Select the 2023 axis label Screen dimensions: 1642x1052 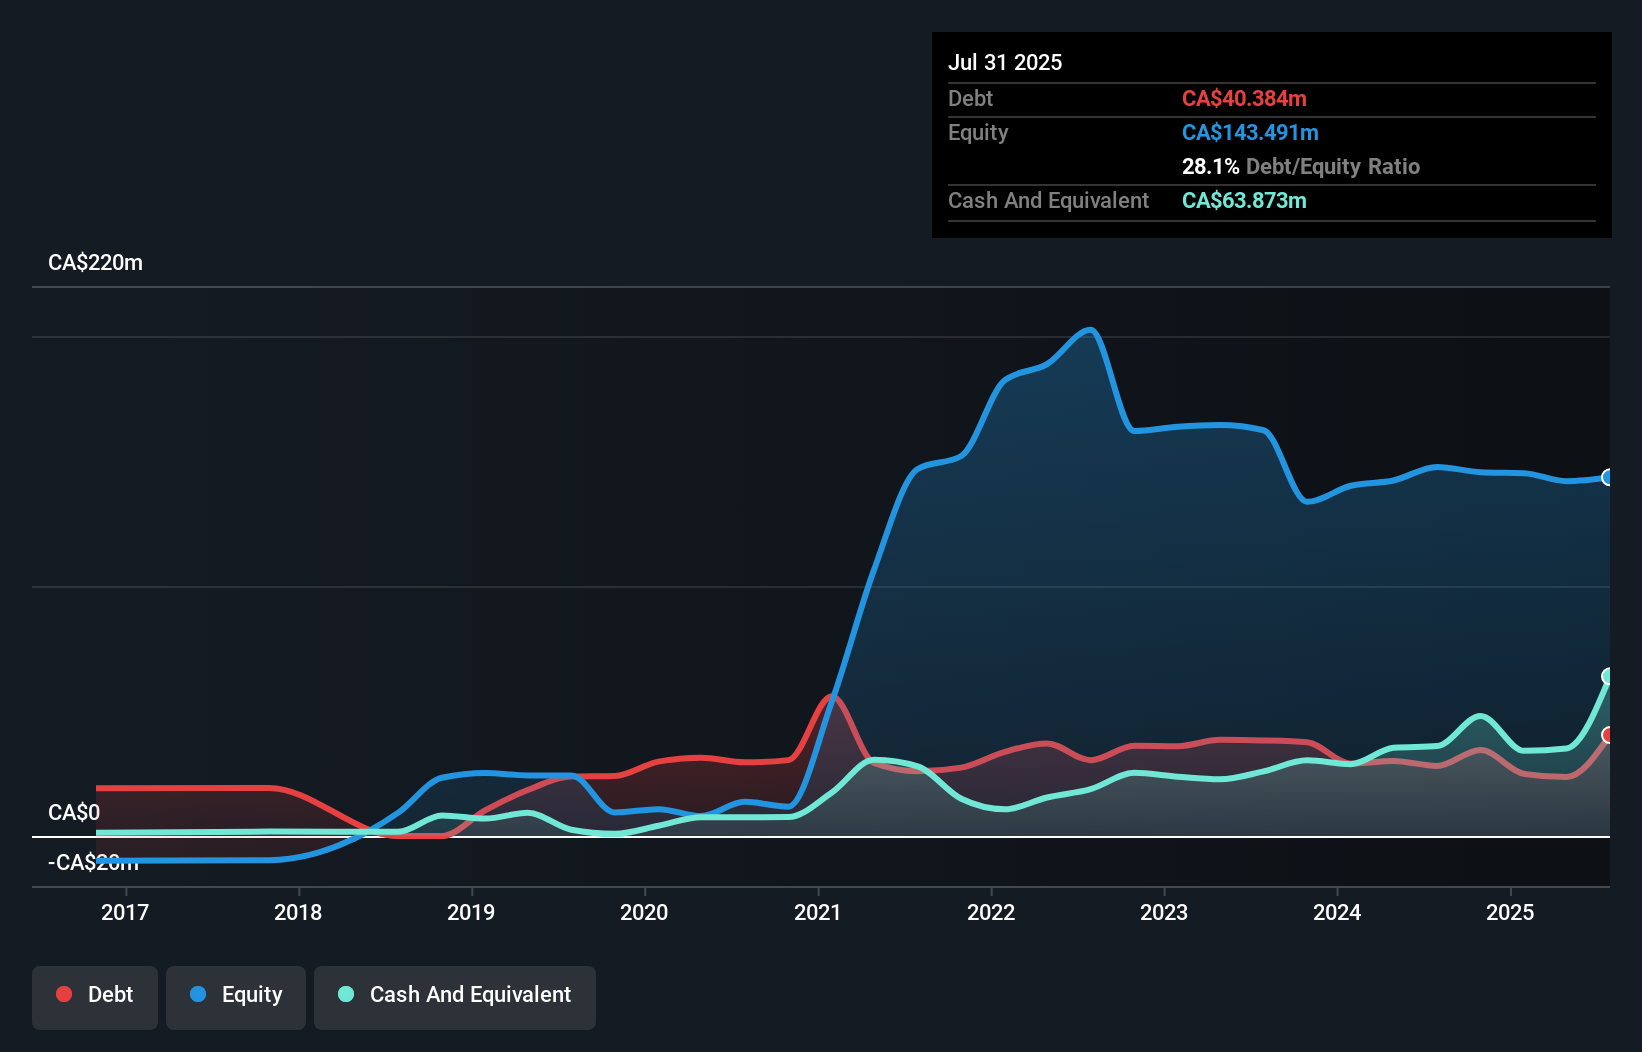[1164, 912]
